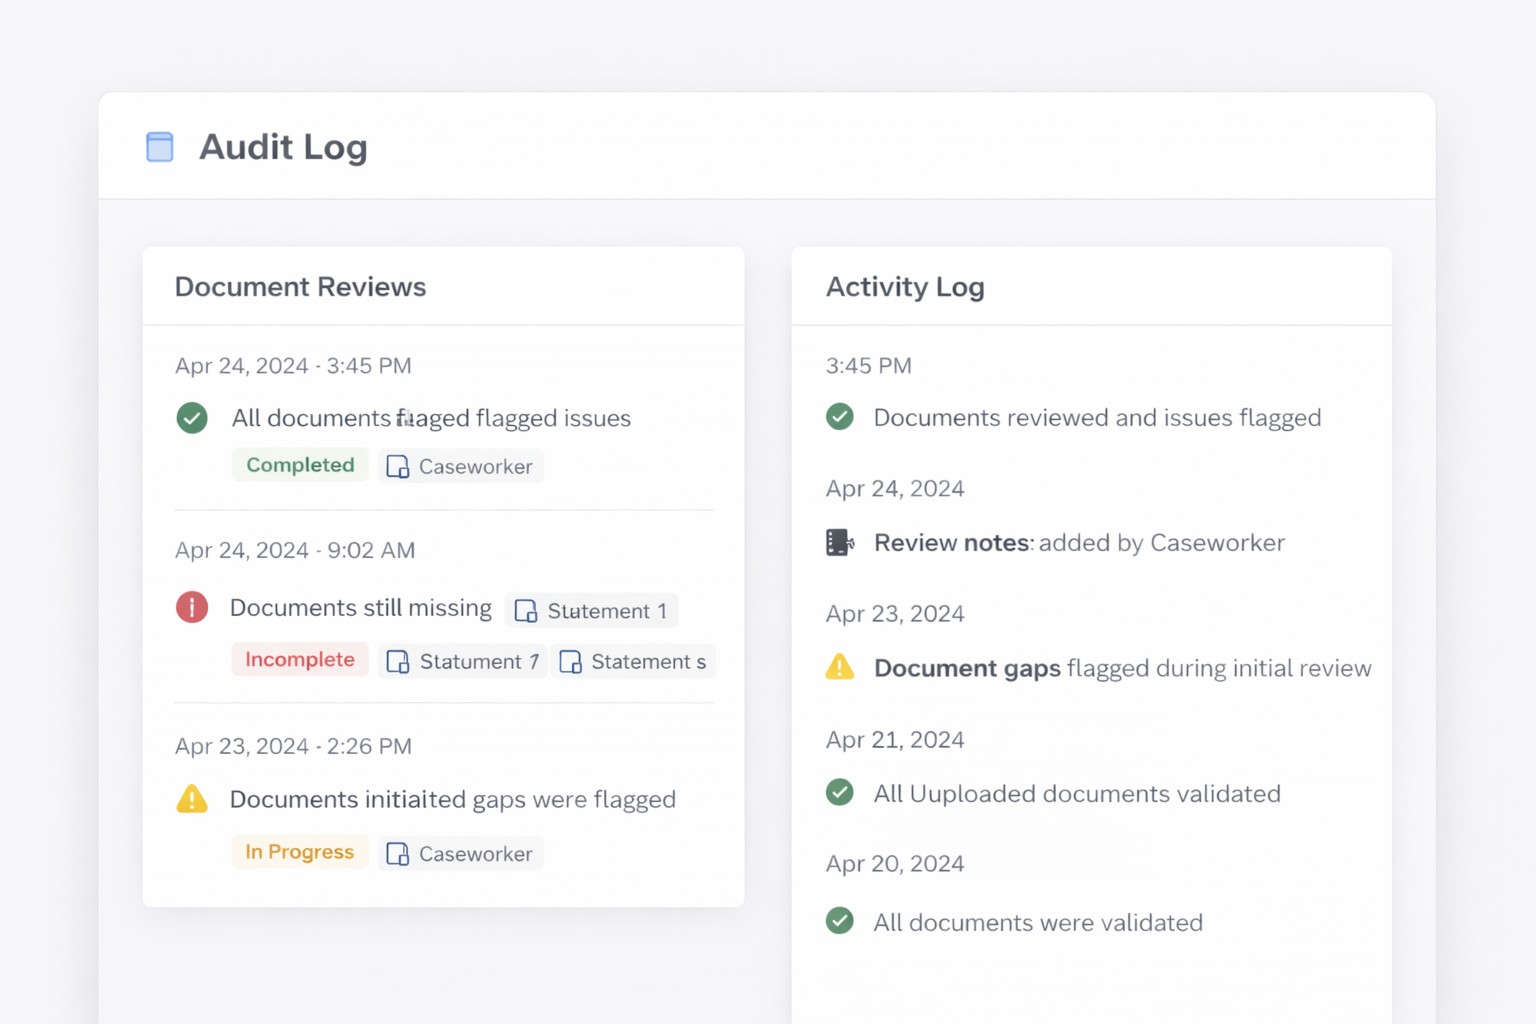The height and width of the screenshot is (1024, 1536).
Task: Select the Incomplete status badge
Action: (x=300, y=659)
